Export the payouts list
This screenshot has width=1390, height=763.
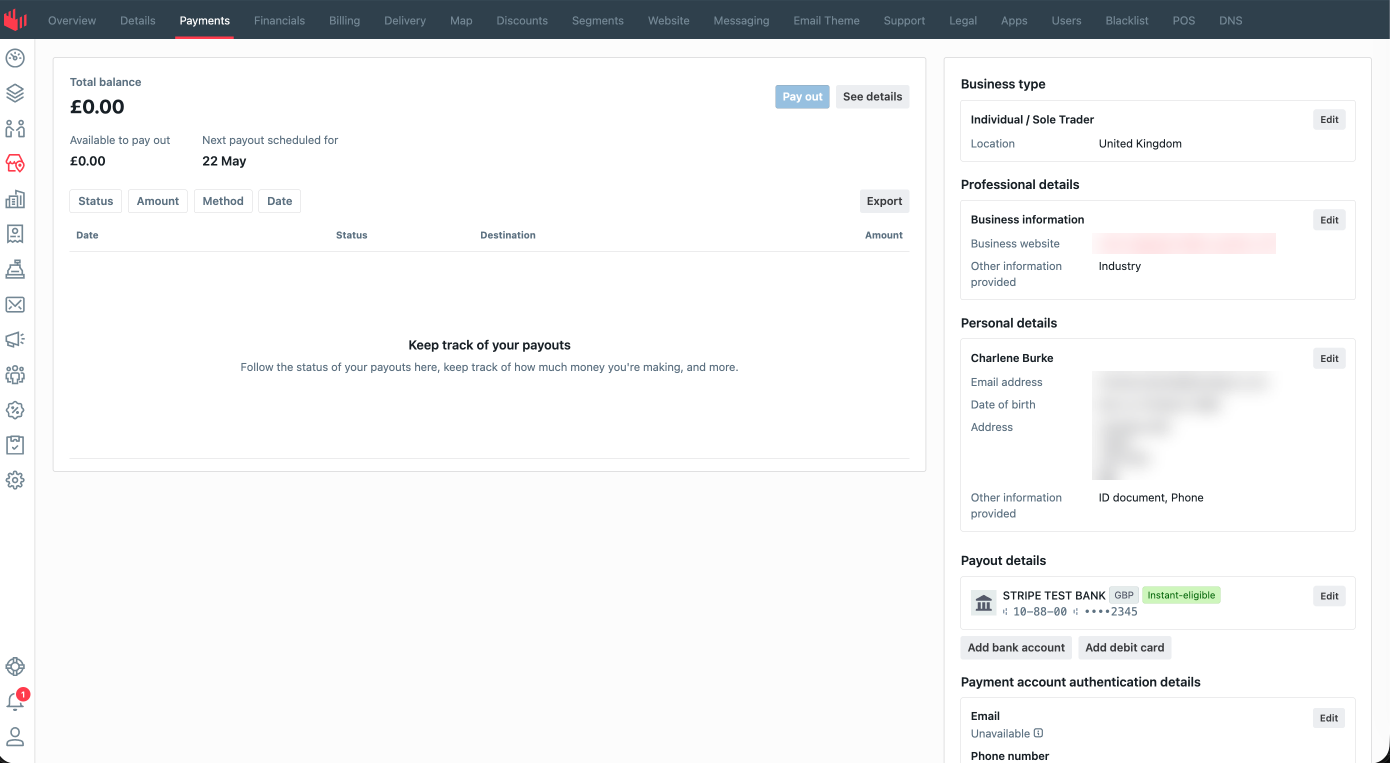885,201
